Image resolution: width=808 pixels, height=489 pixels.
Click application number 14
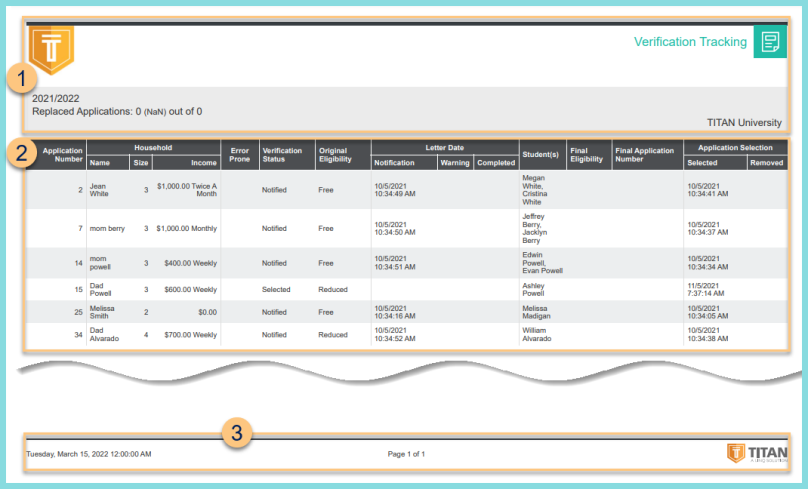(x=78, y=263)
